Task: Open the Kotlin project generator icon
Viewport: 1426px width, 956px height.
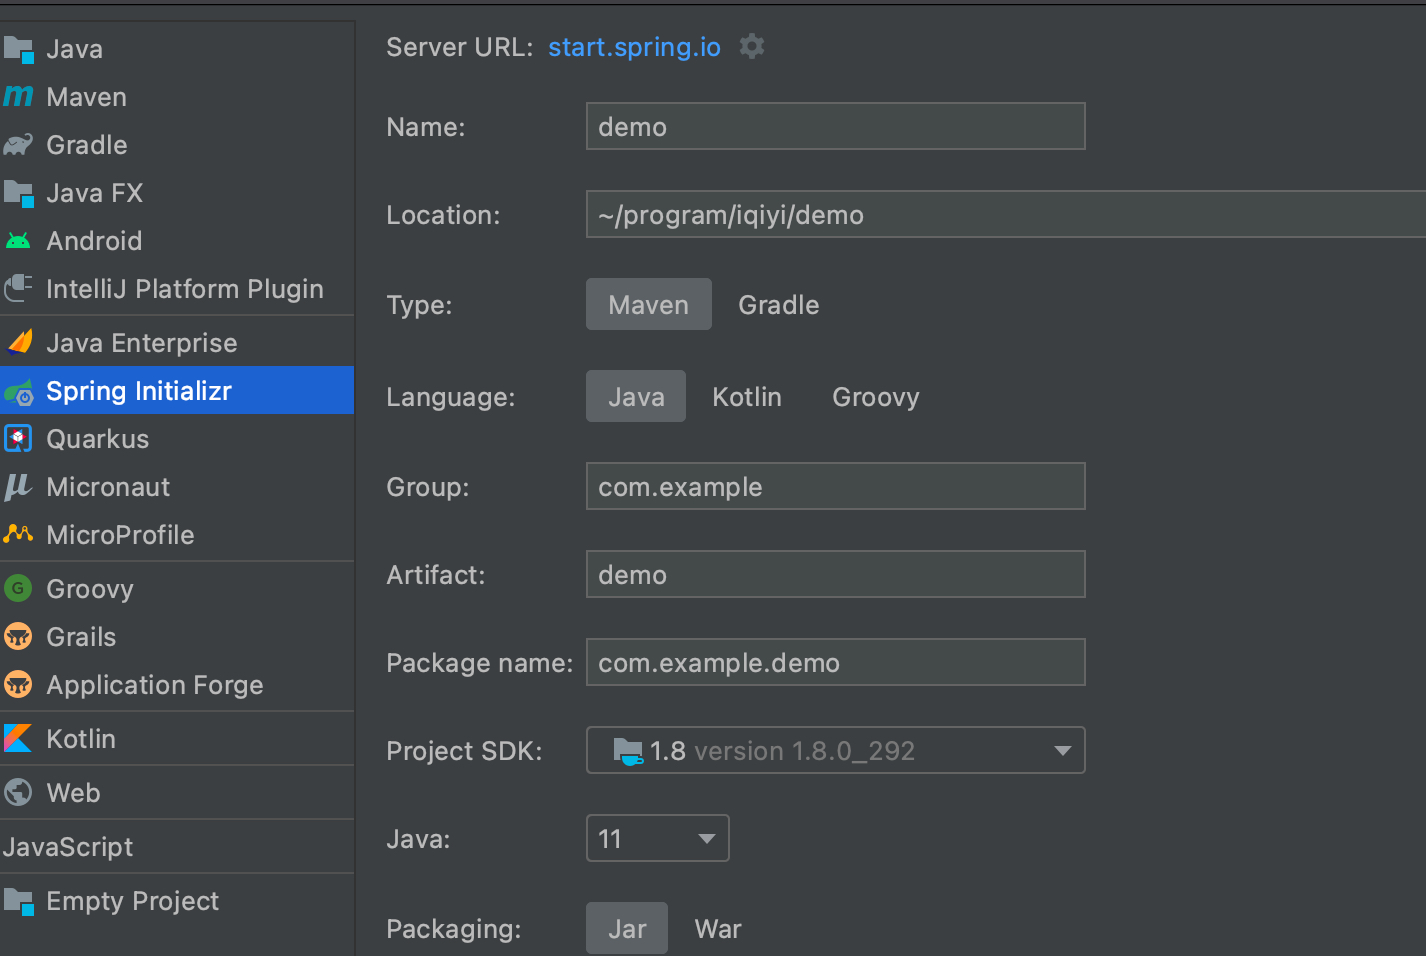Action: tap(19, 738)
